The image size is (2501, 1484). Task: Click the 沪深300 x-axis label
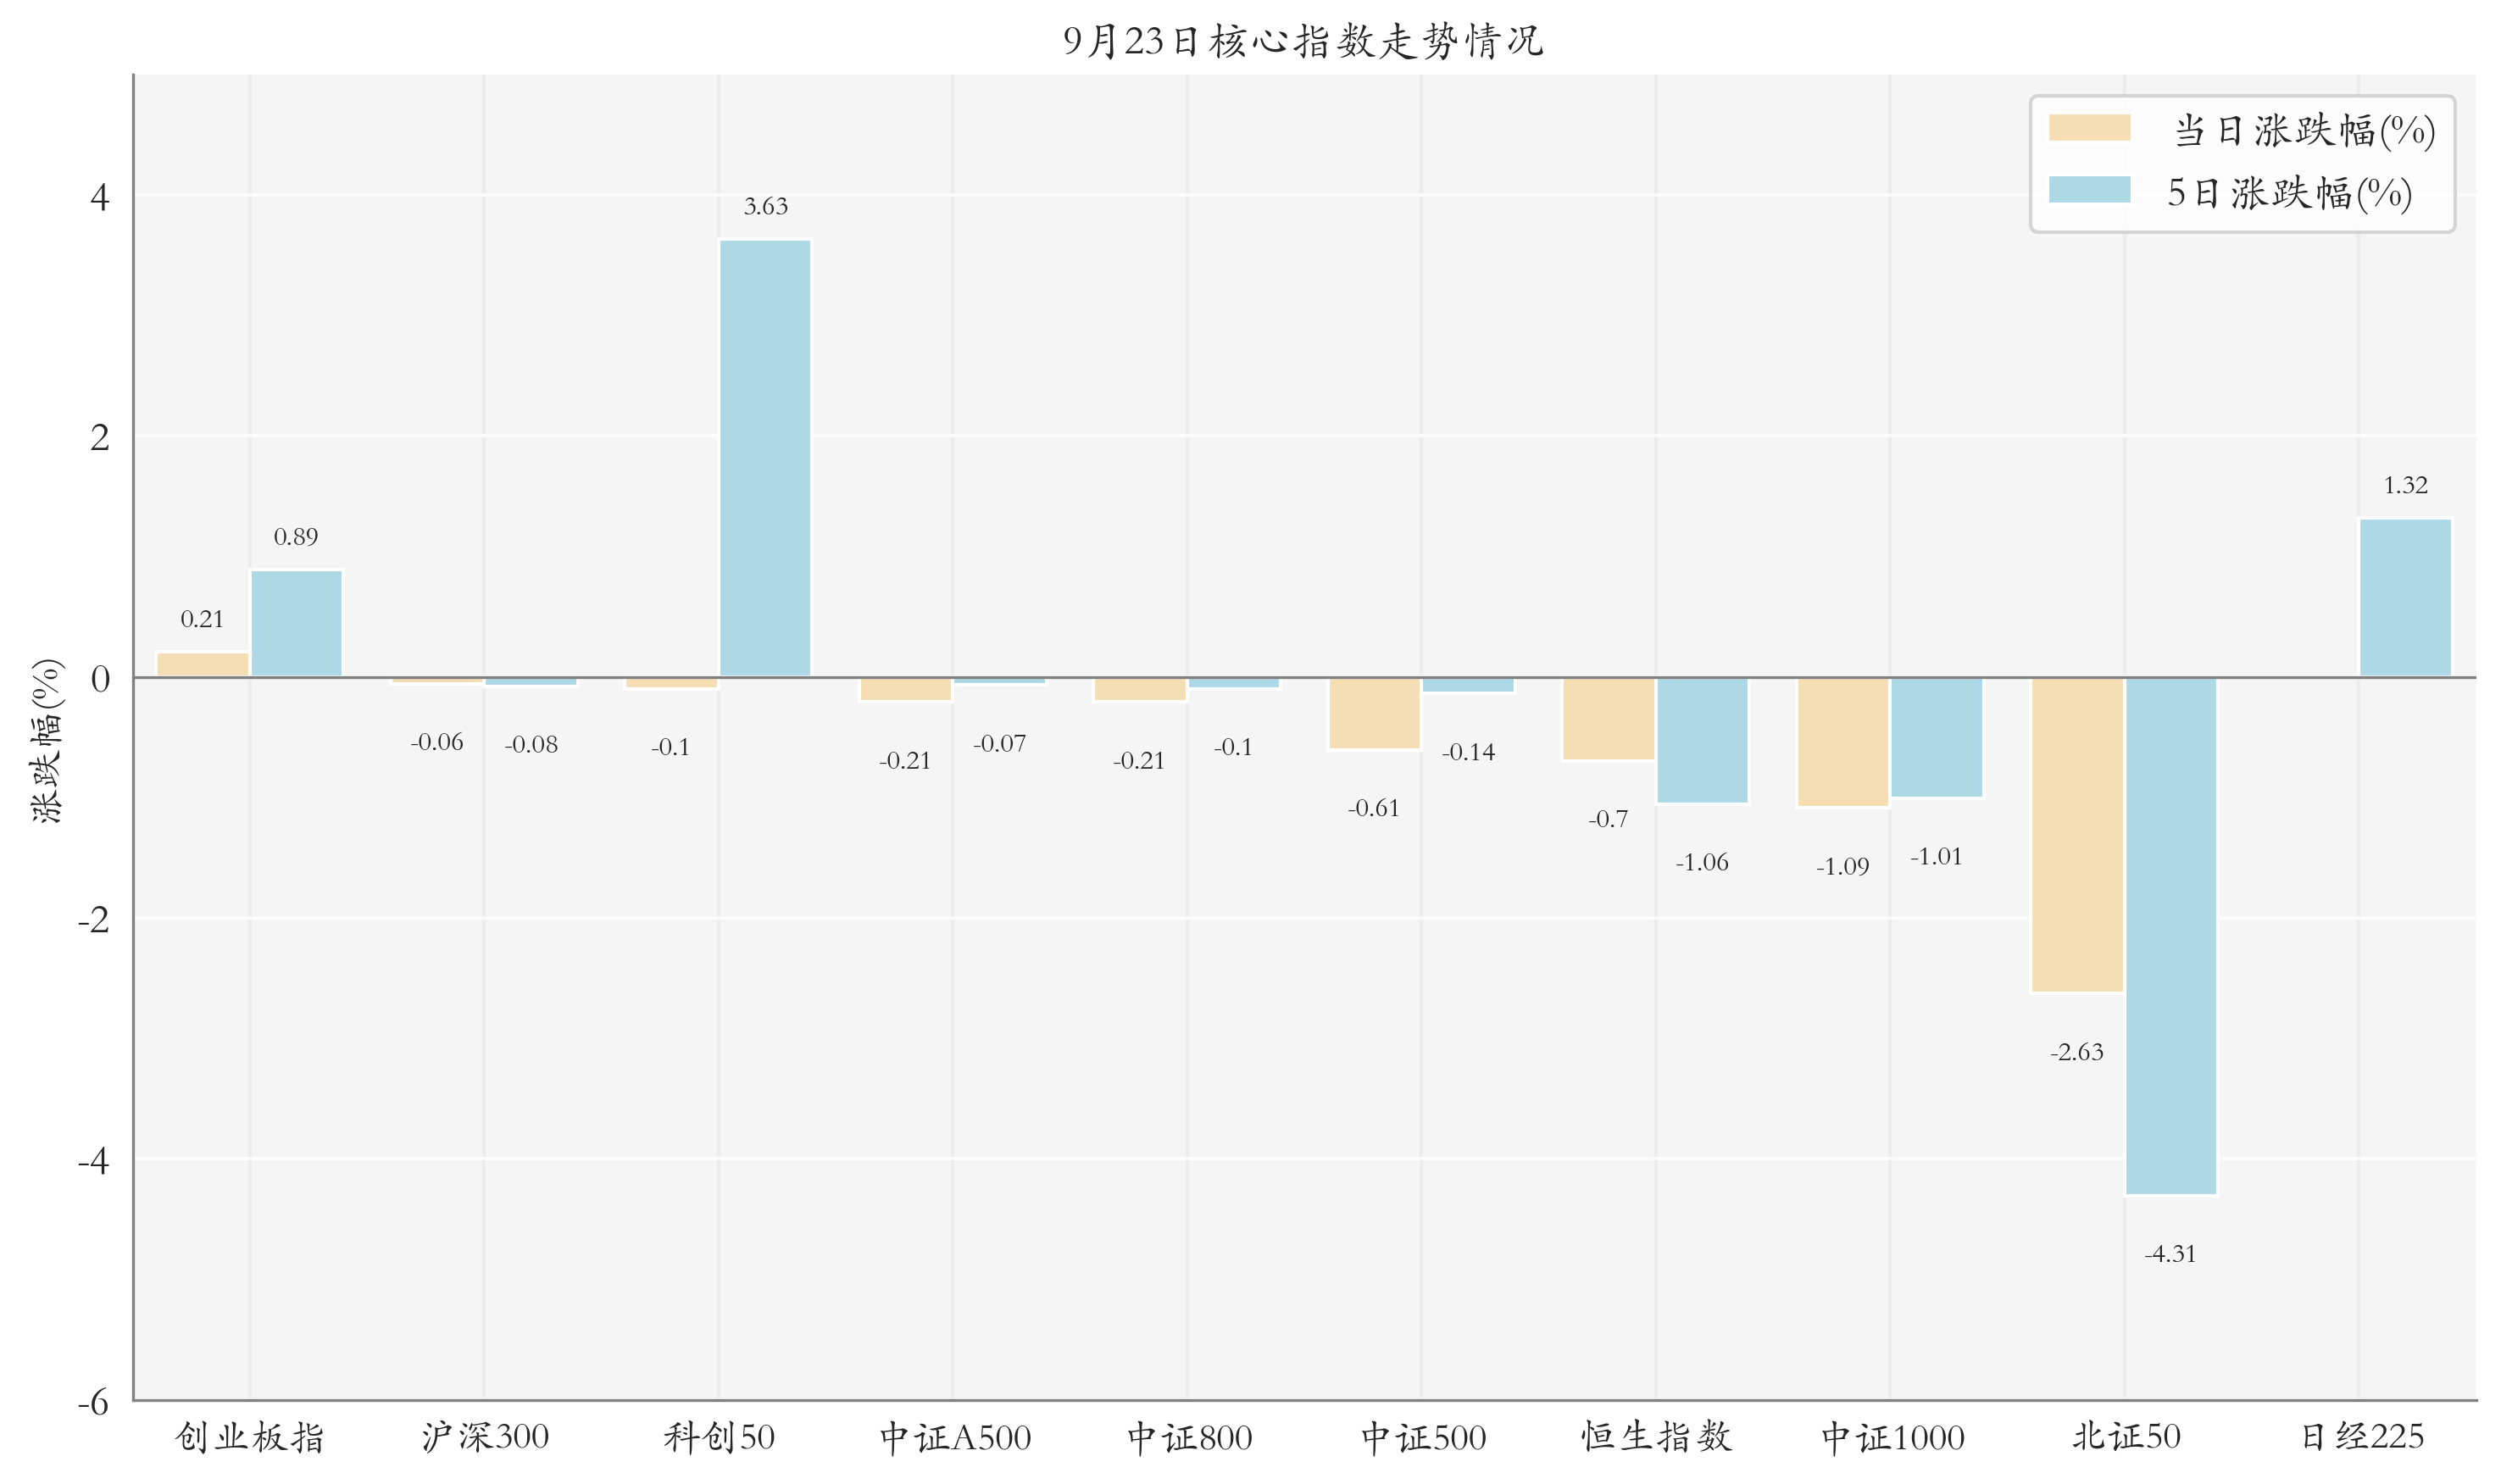484,1437
